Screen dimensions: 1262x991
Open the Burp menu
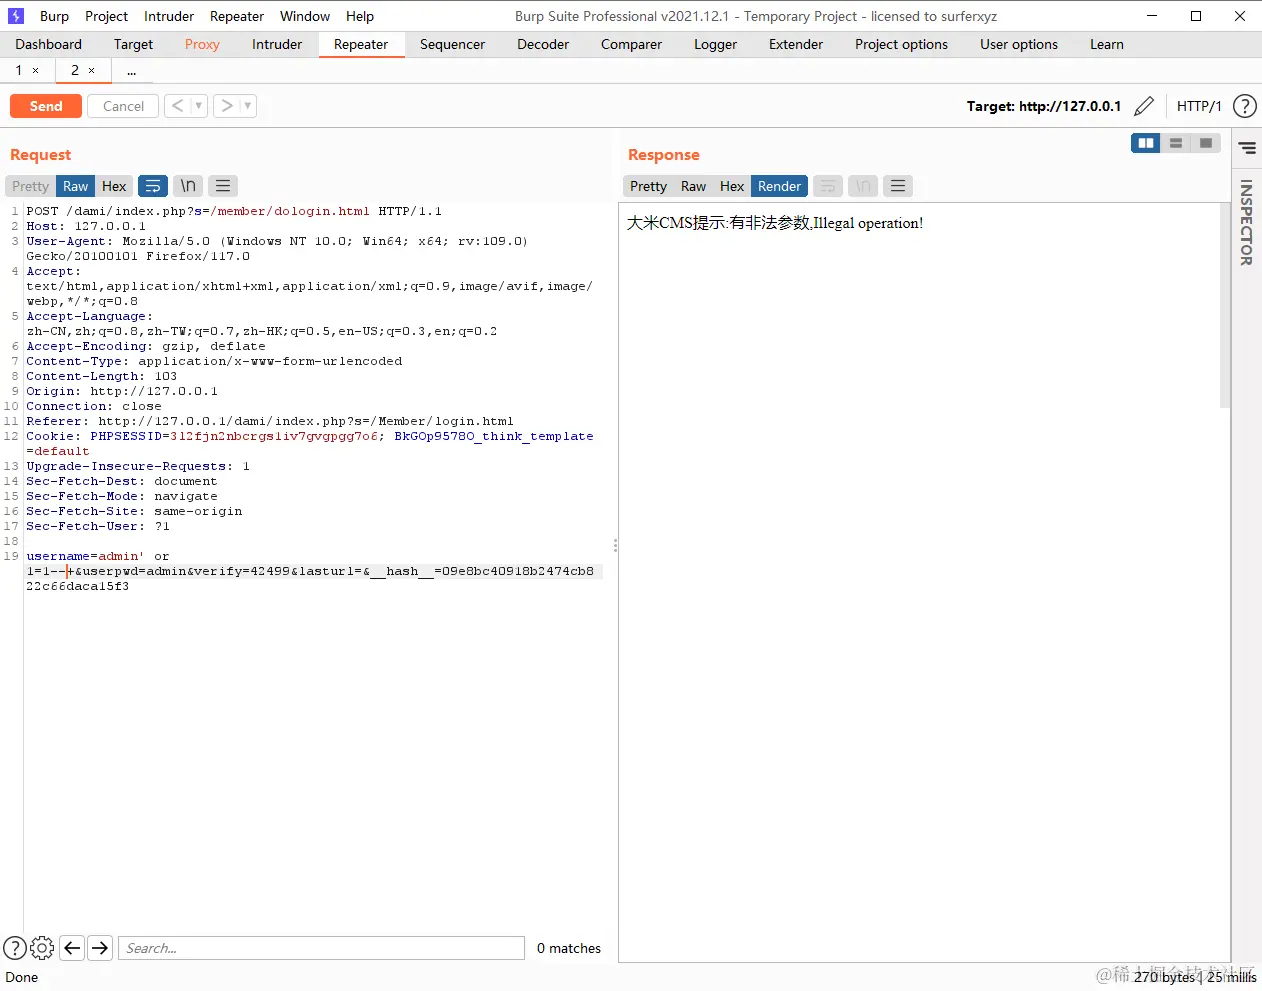pyautogui.click(x=54, y=16)
